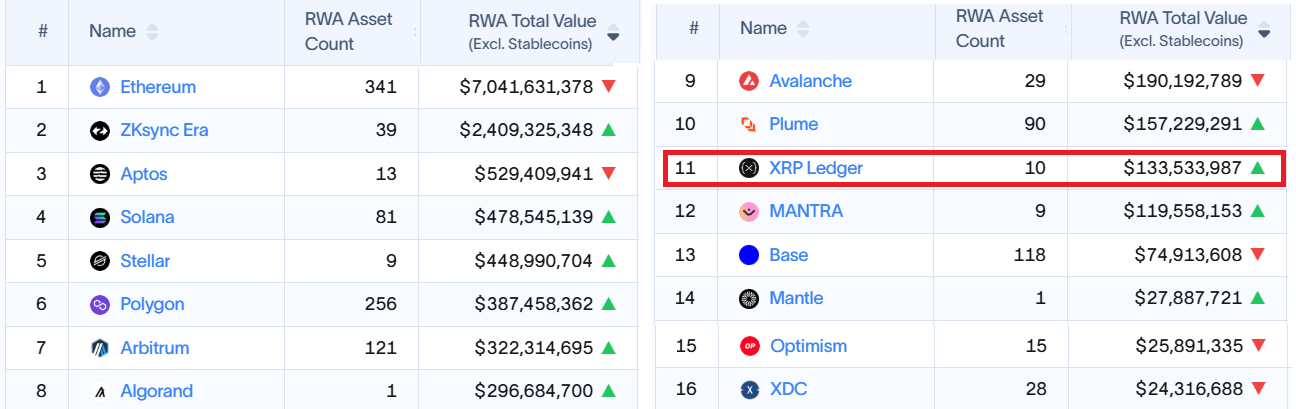Screen dimensions: 1296x409
Task: Click the Base blue circle icon
Action: (x=749, y=255)
